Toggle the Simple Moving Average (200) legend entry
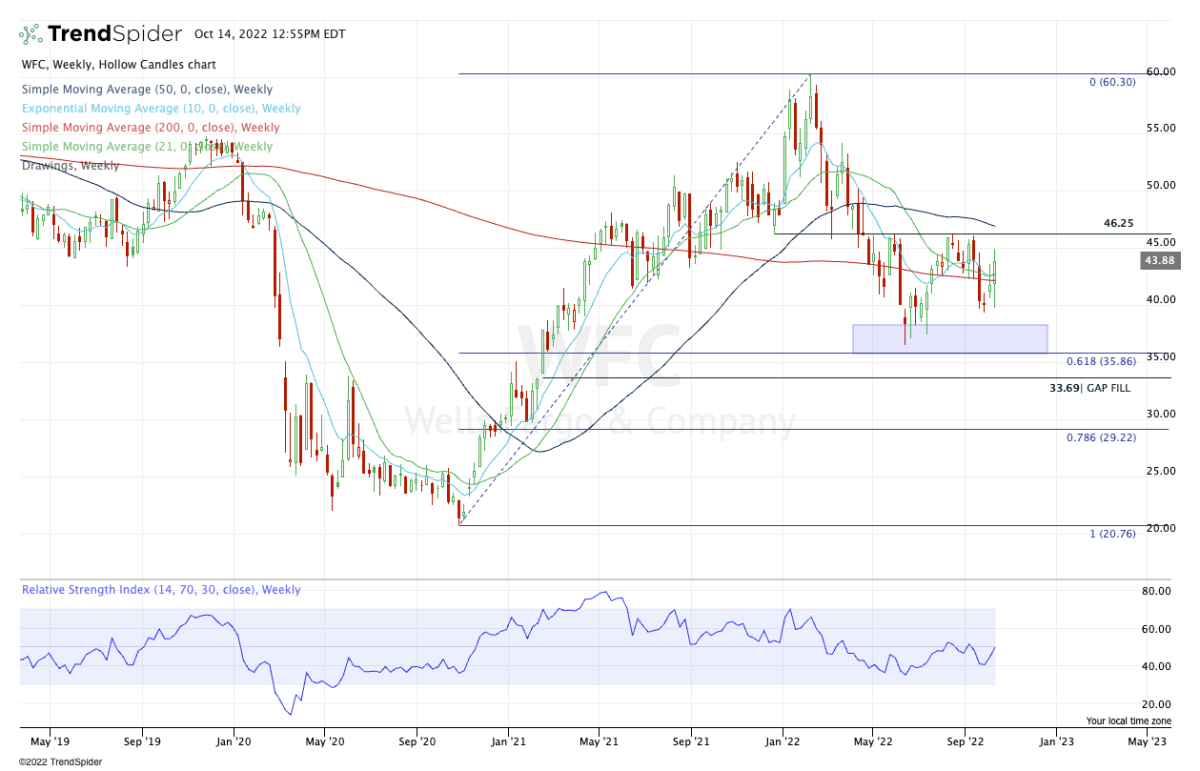Image resolution: width=1200 pixels, height=771 pixels. [150, 128]
